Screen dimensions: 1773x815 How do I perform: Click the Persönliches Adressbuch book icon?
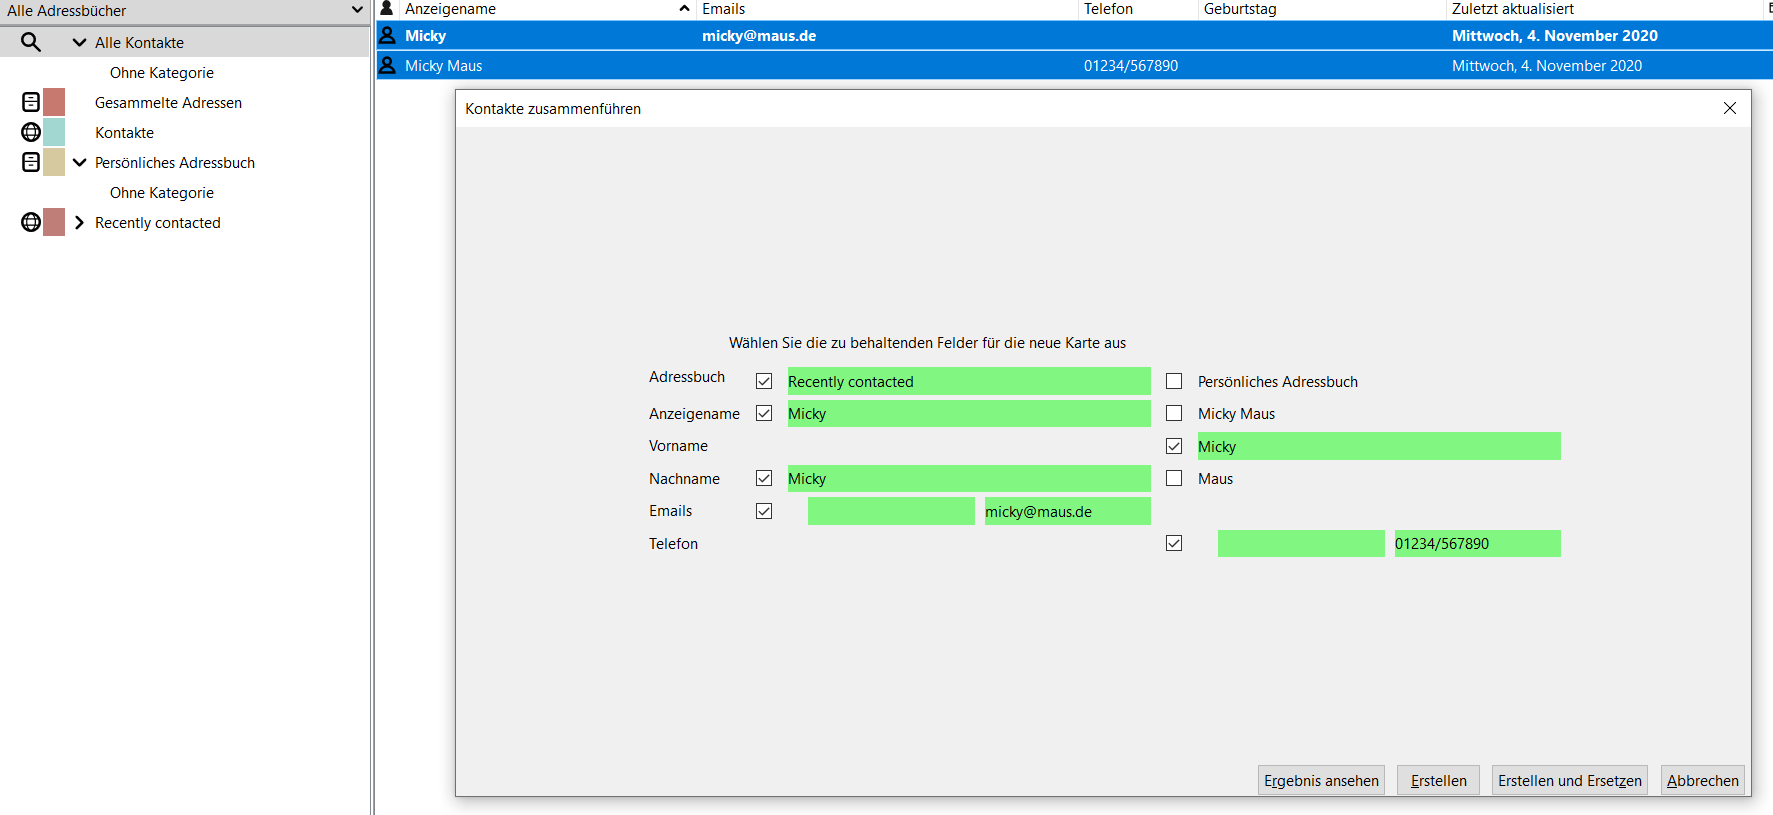pos(31,162)
